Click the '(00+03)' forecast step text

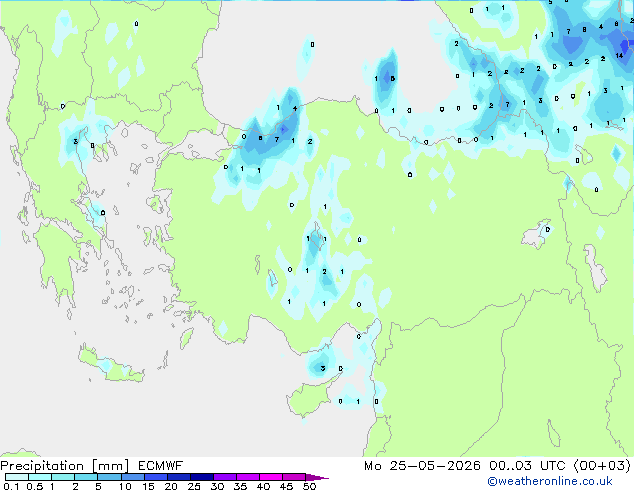pos(602,466)
